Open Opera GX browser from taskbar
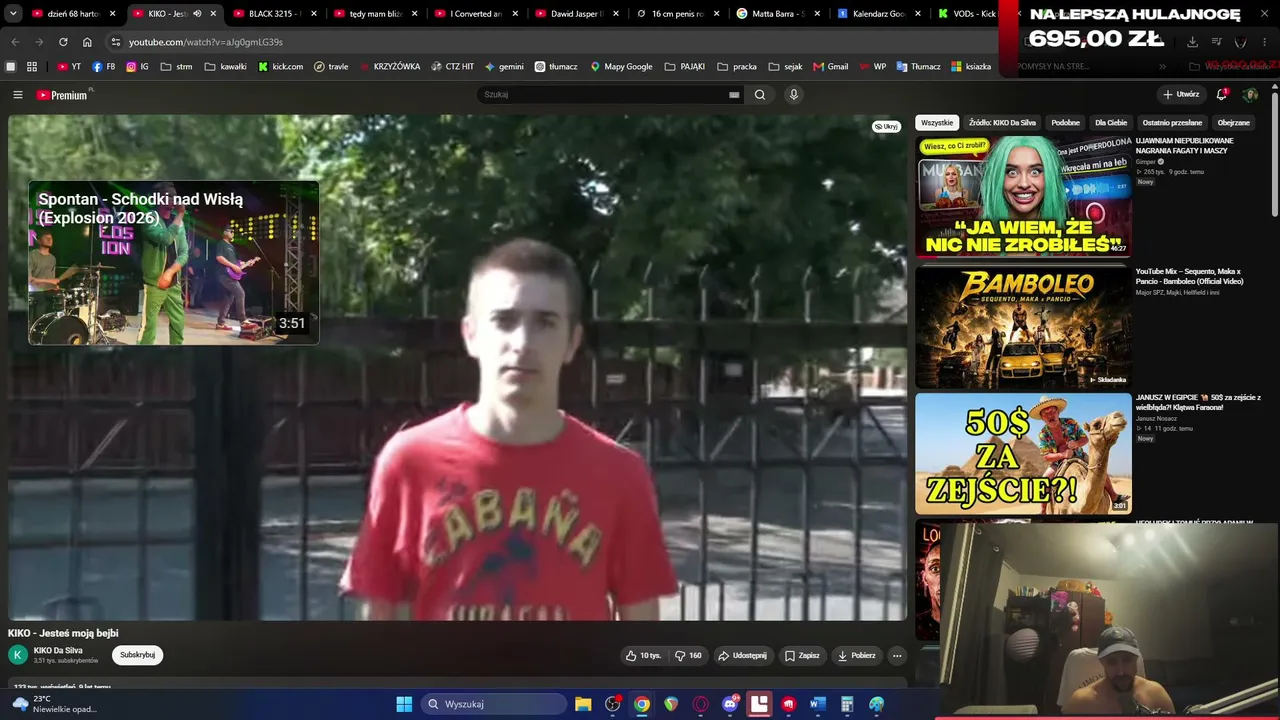 pos(701,704)
